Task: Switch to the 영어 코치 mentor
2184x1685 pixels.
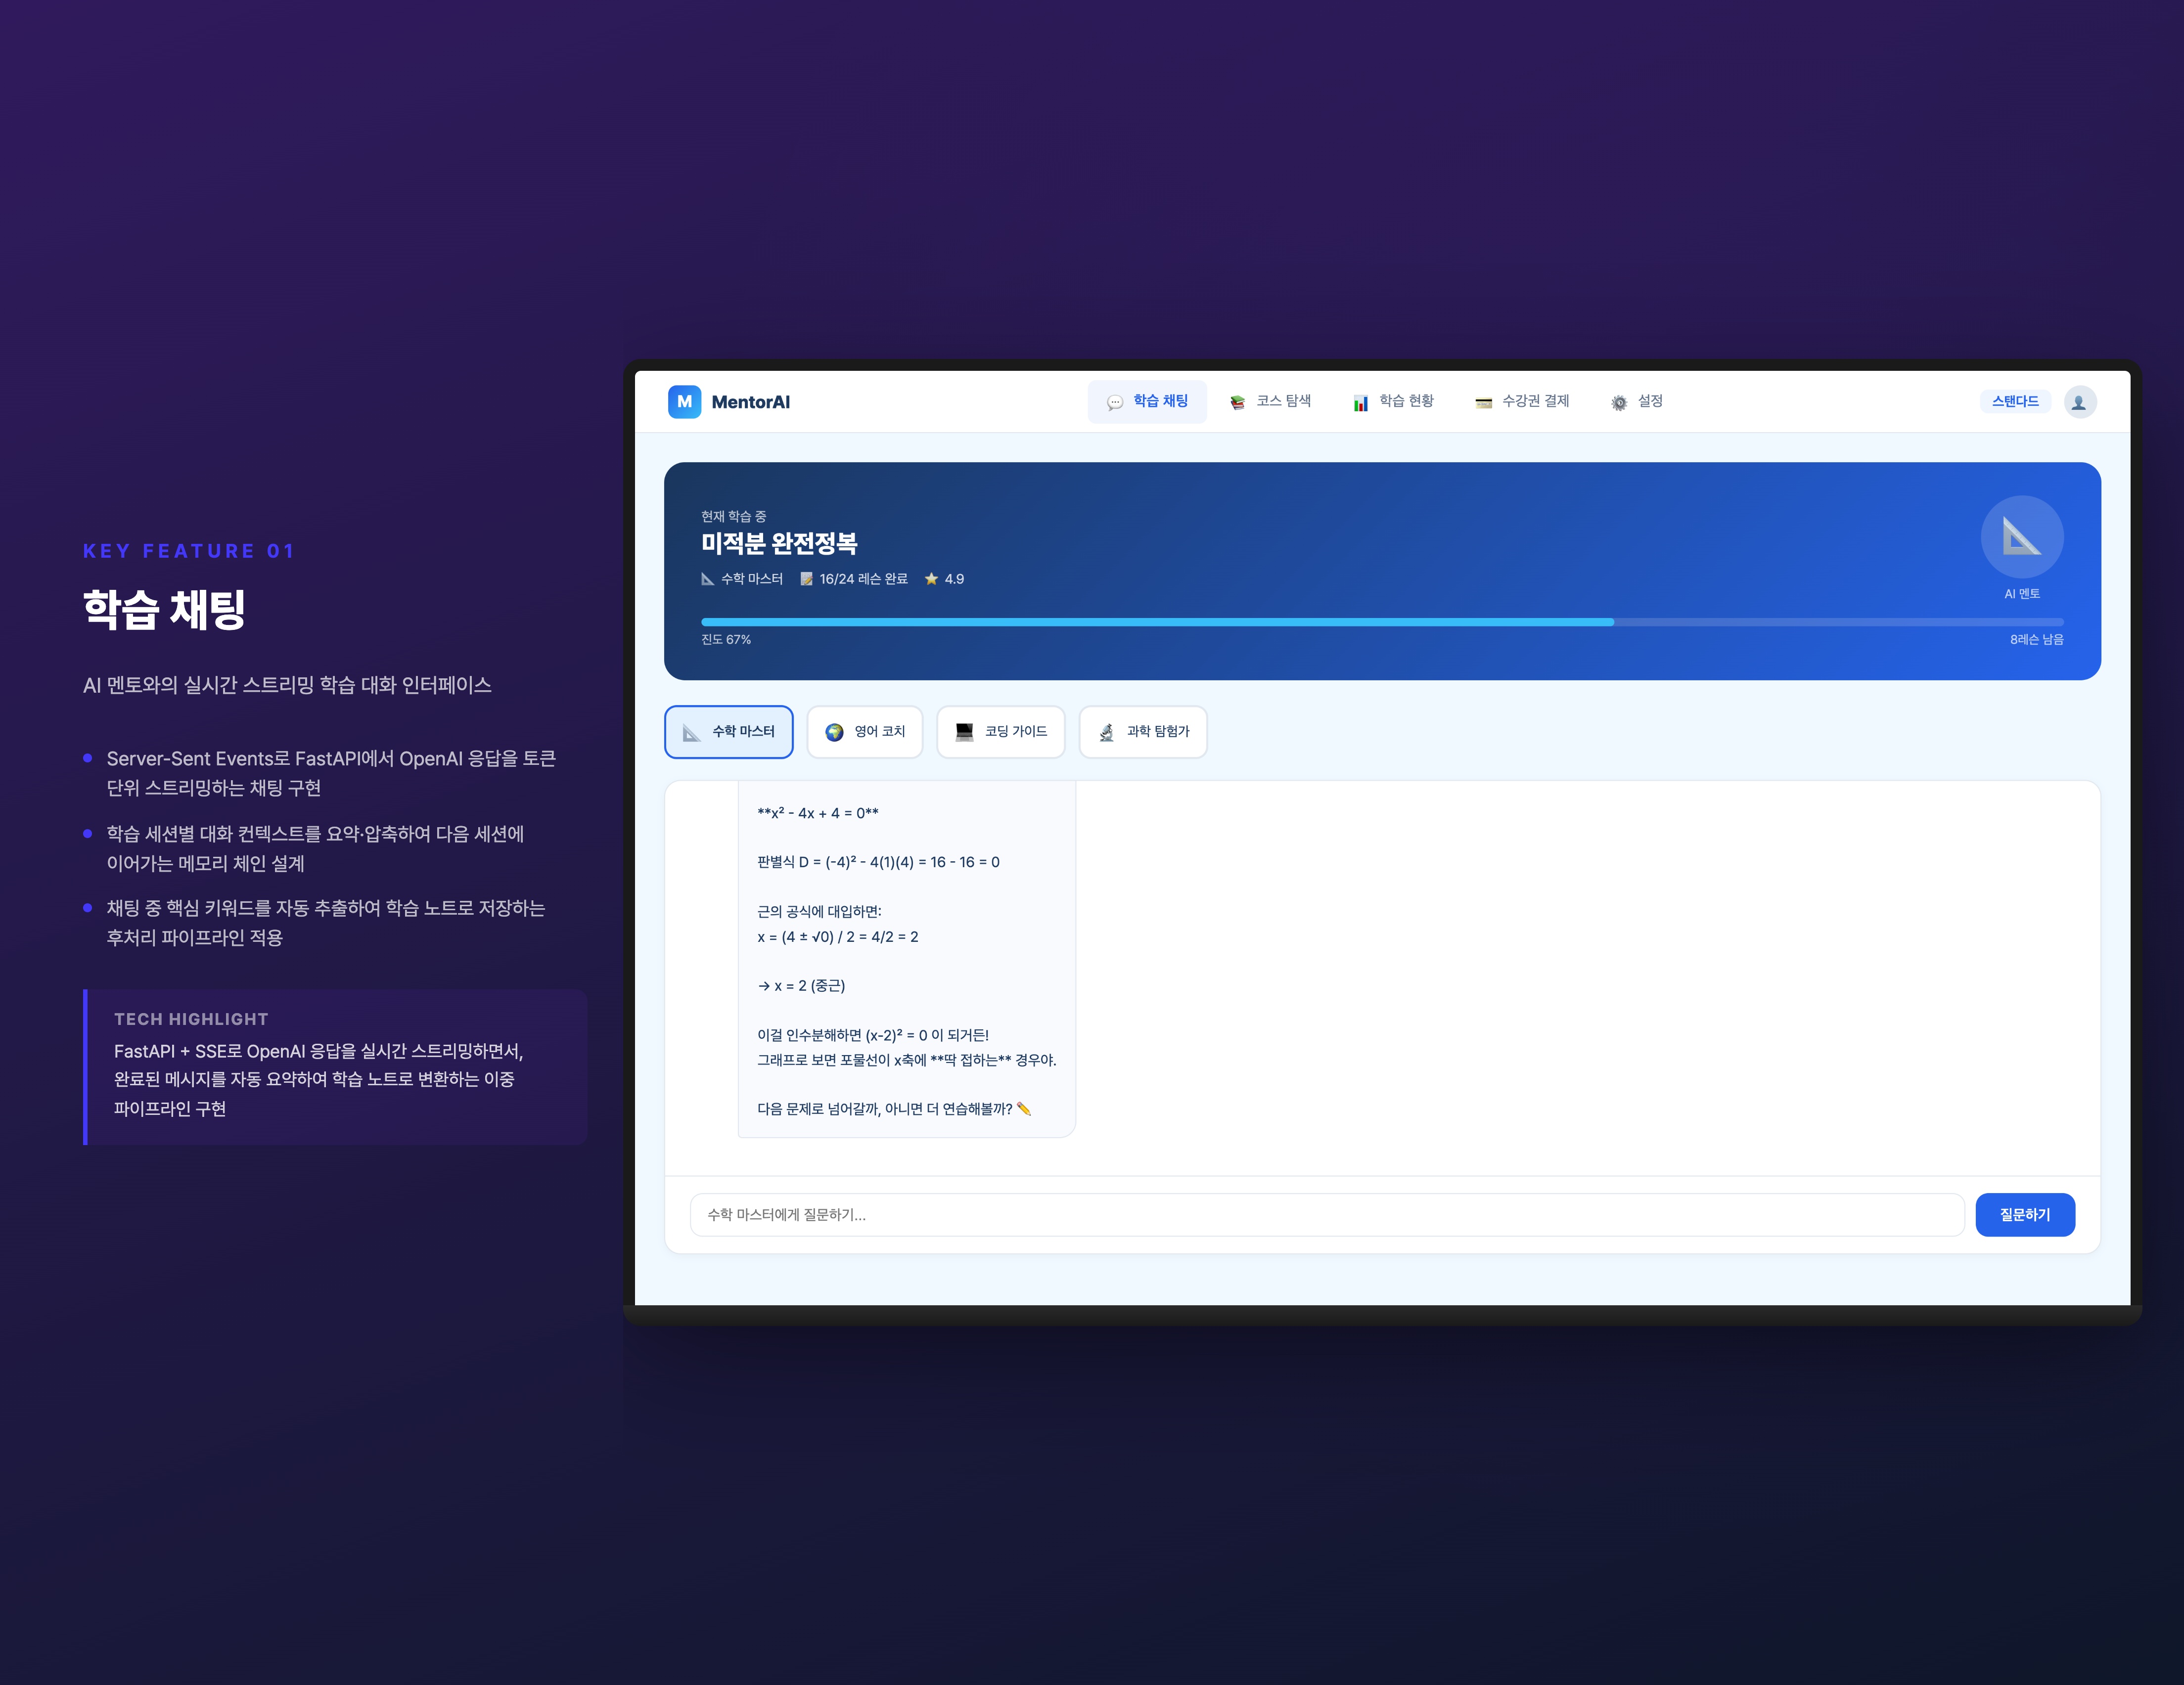Action: 864,732
